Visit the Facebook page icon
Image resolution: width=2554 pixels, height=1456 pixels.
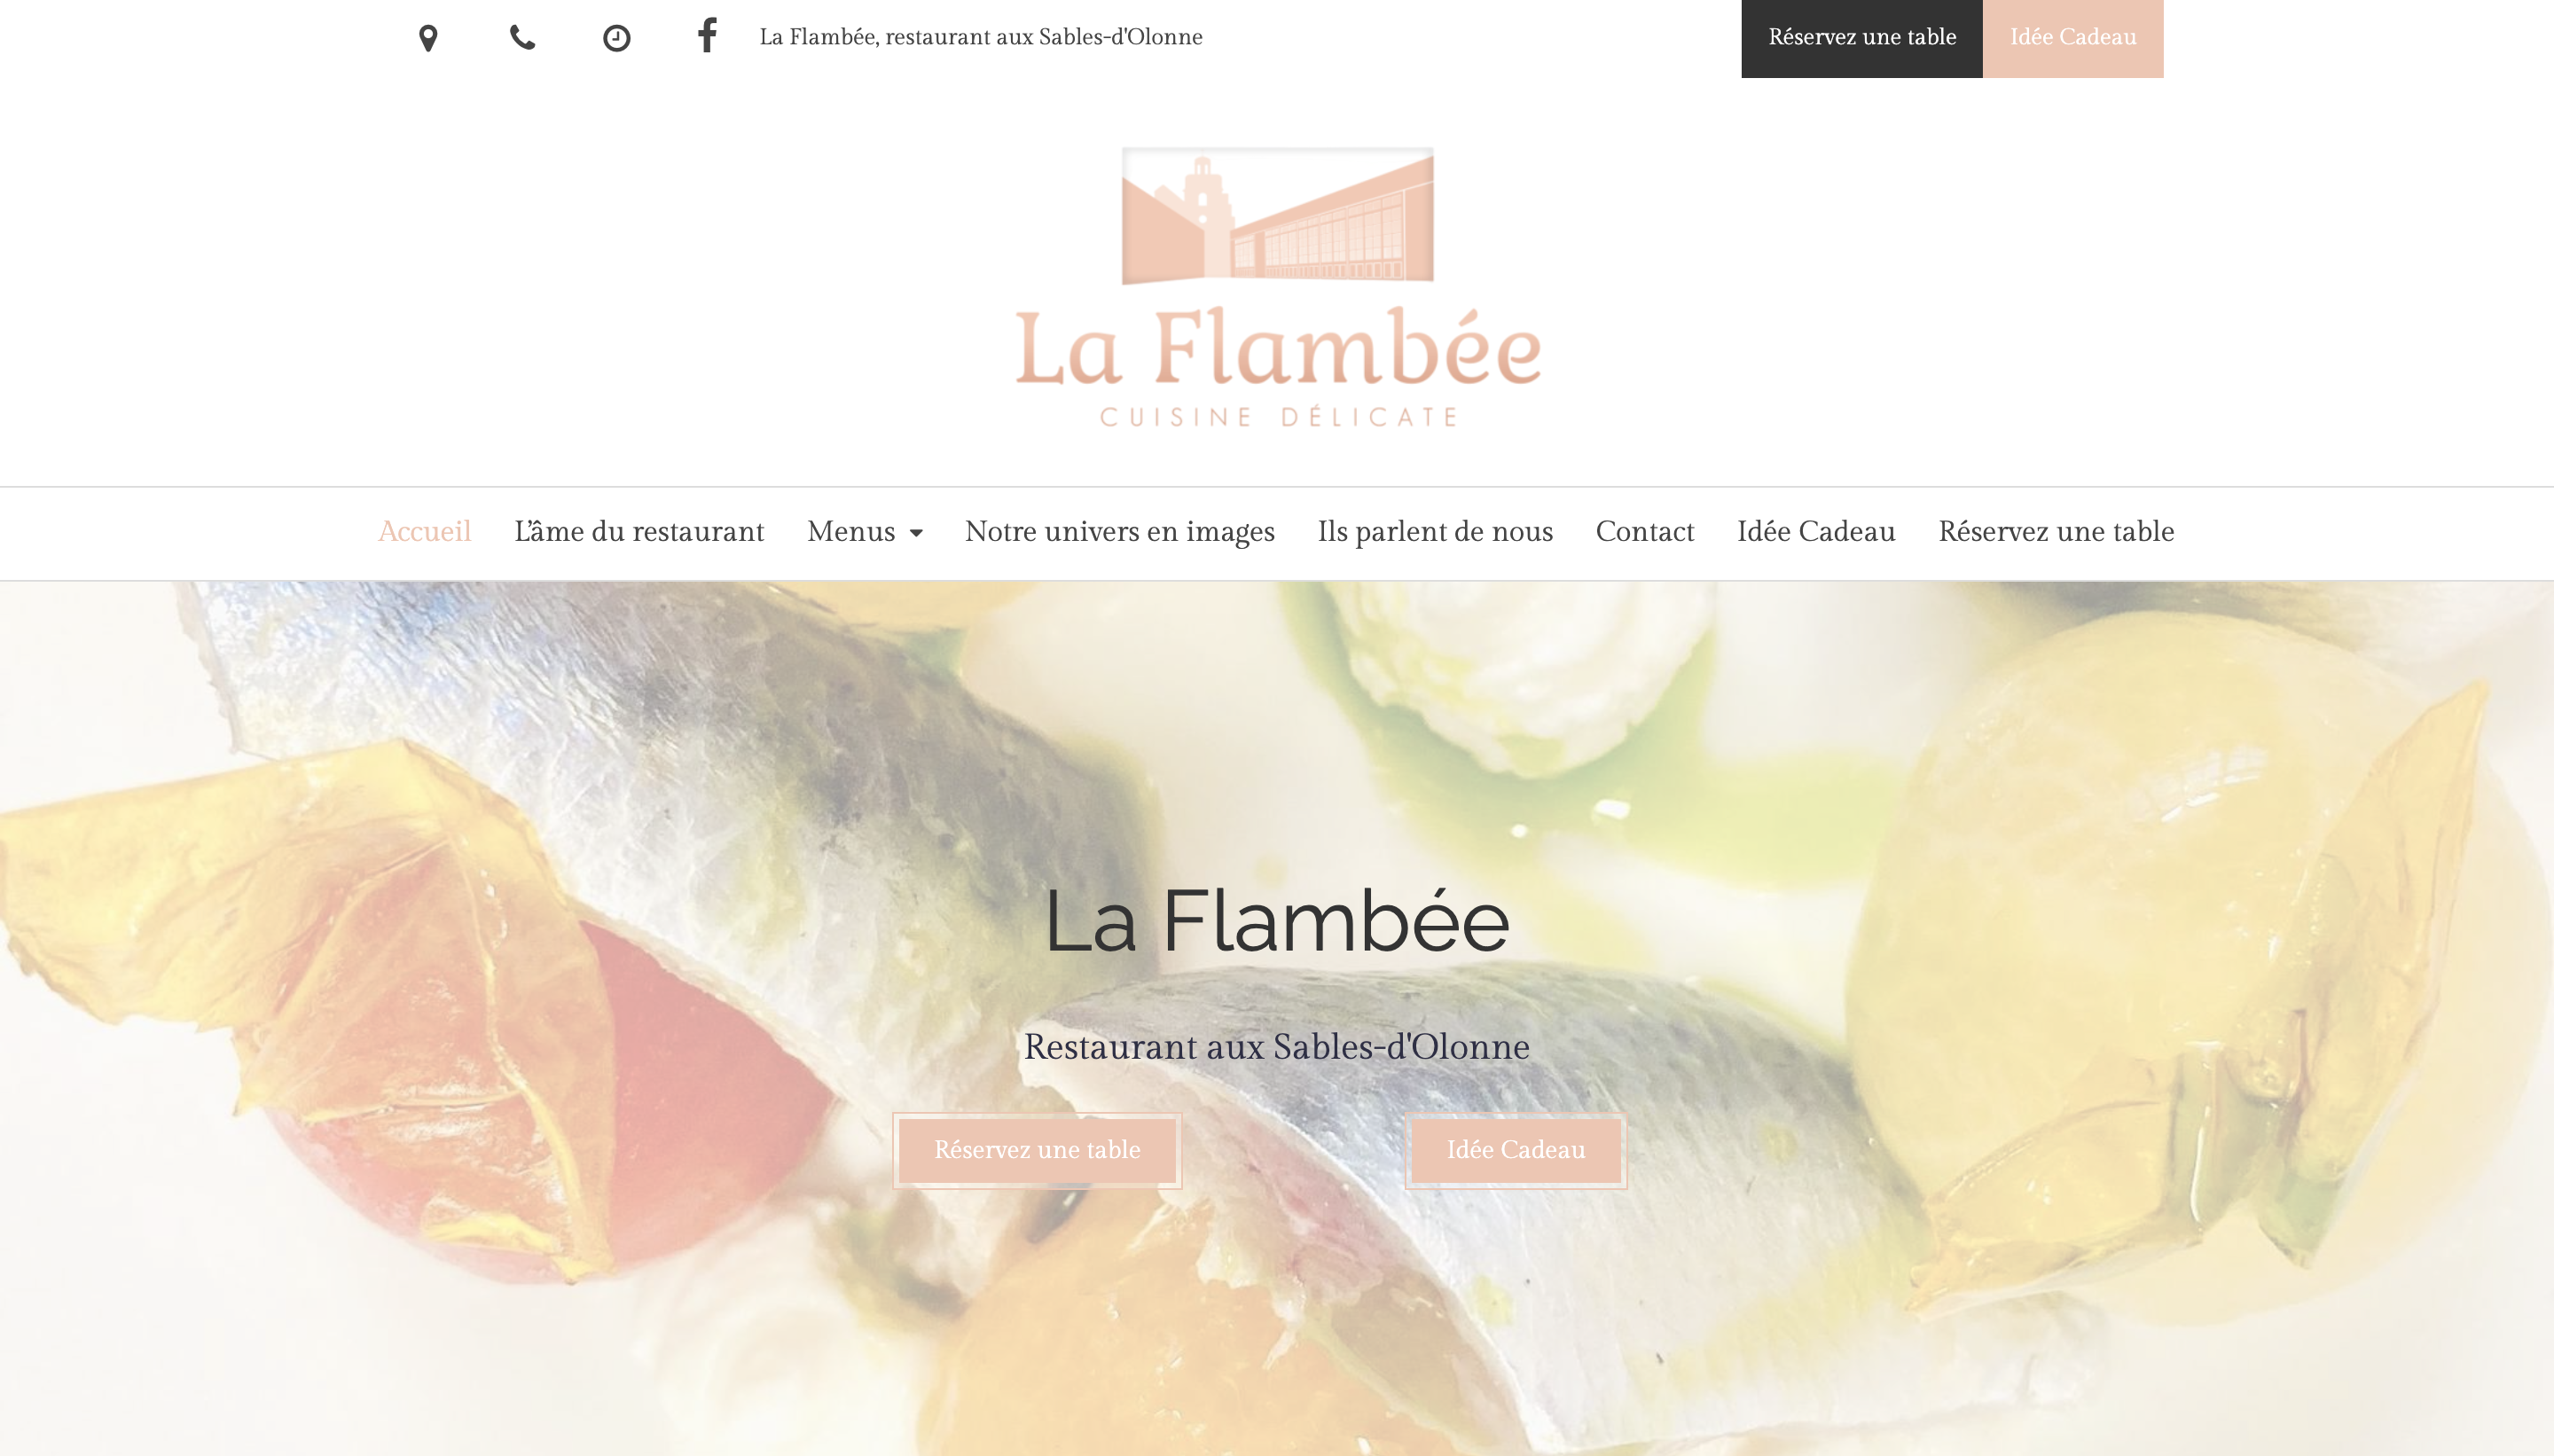(707, 36)
